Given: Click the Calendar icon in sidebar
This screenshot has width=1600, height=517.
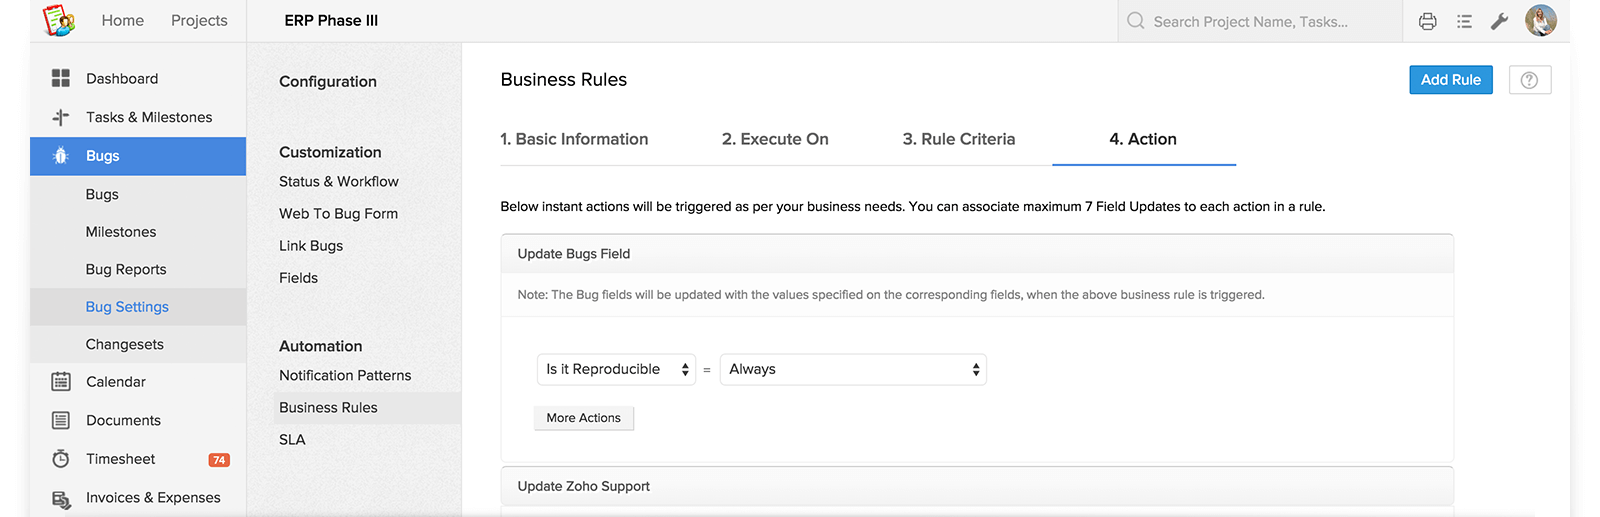Looking at the screenshot, I should click(61, 381).
